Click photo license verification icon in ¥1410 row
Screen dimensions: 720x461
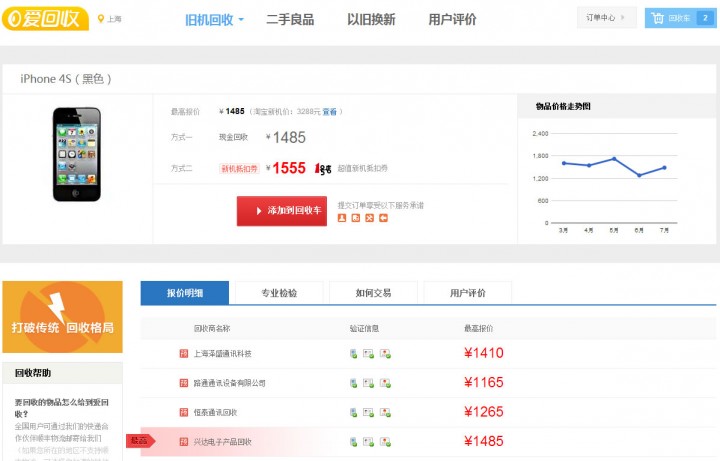[385, 354]
